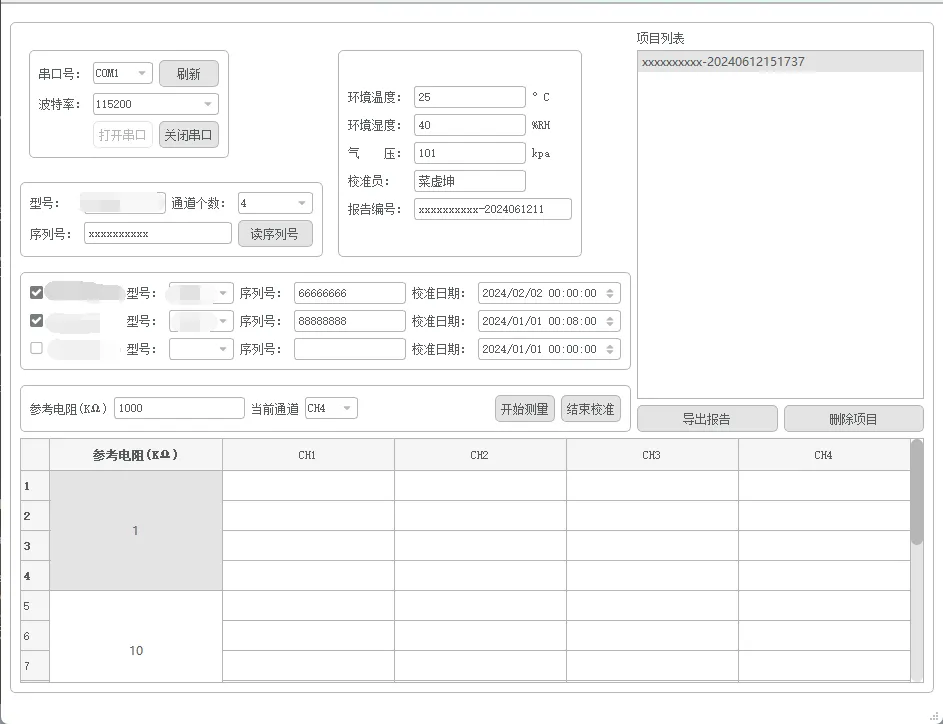Screen dimensions: 943x724
Task: Click spinner arrows of 2024/01/01 00:00:00 field
Action: [x=610, y=349]
